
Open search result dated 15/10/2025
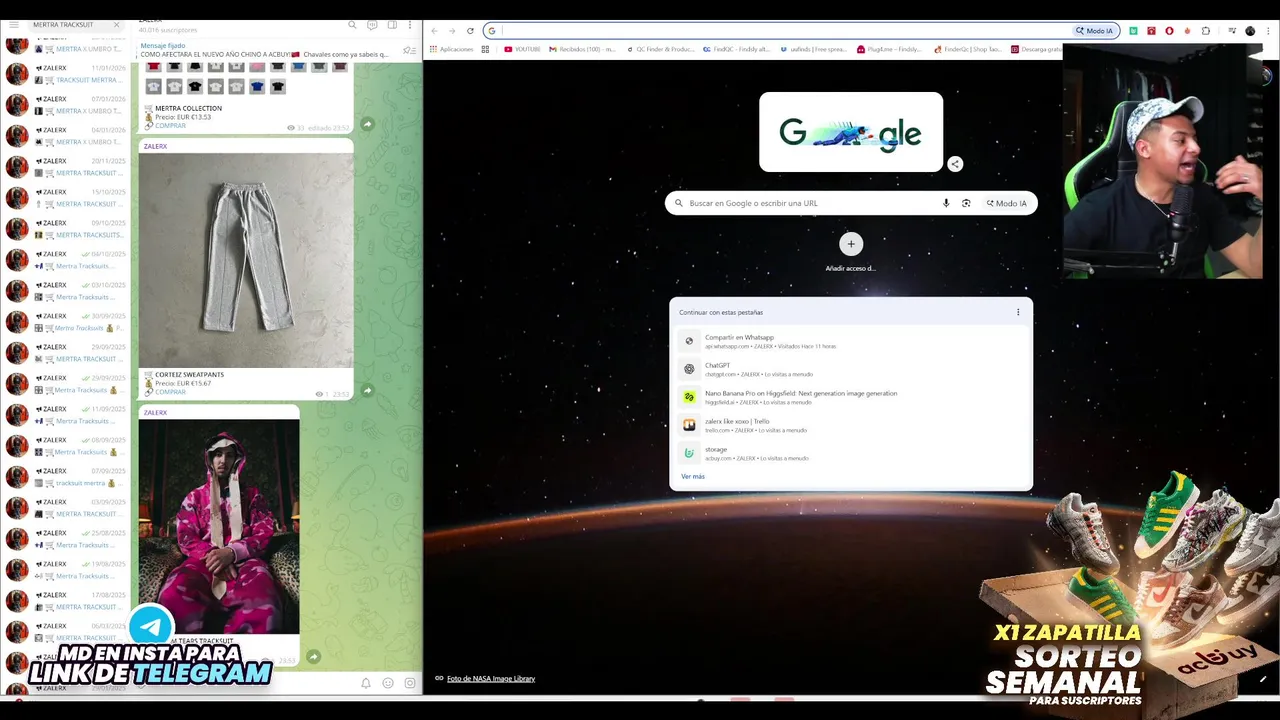click(66, 198)
